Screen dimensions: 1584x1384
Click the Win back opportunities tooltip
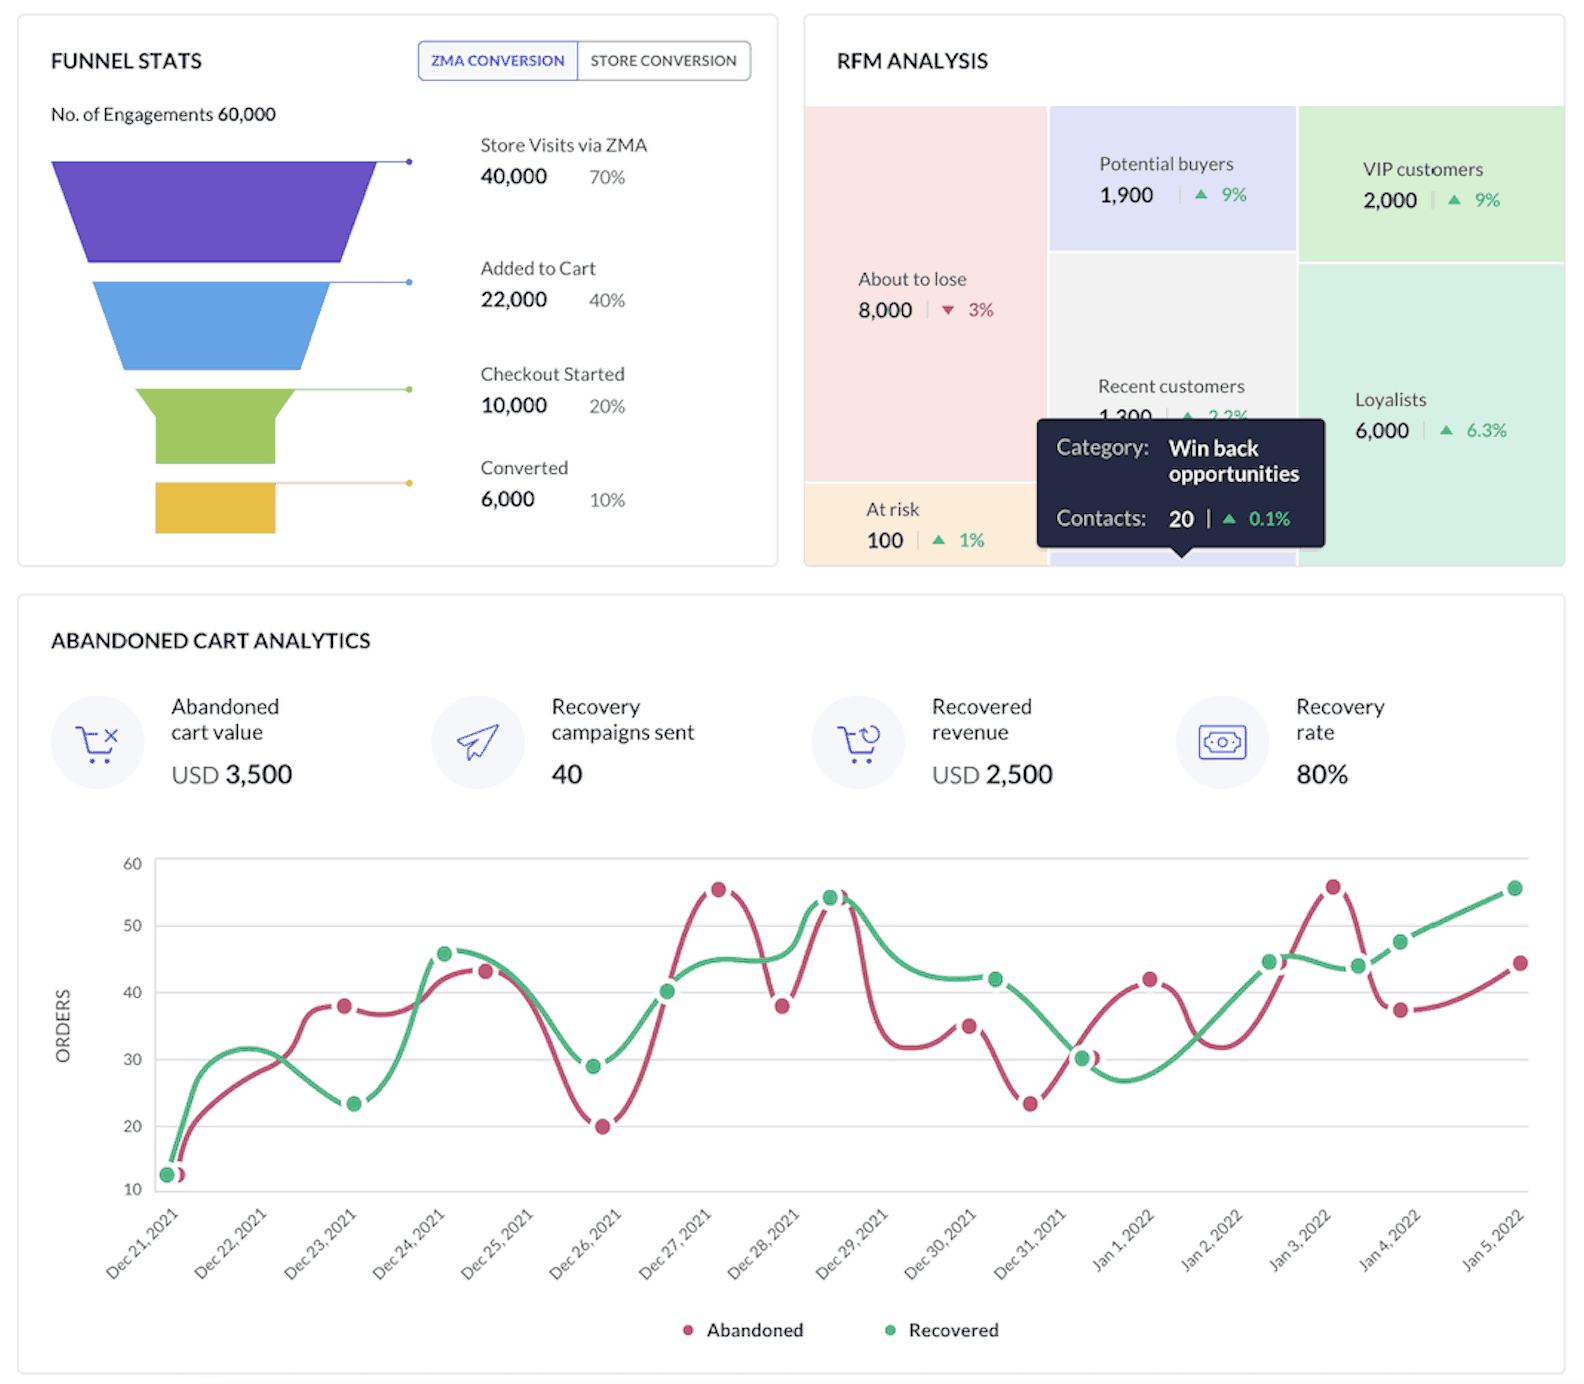click(1181, 484)
